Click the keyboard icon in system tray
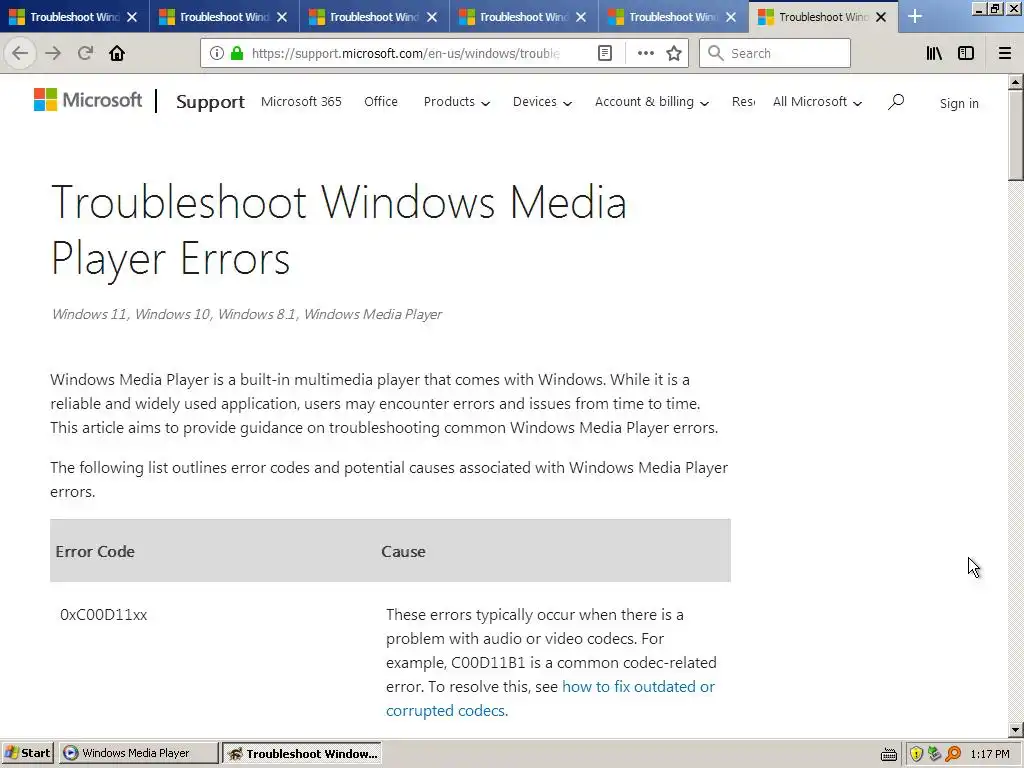 889,754
